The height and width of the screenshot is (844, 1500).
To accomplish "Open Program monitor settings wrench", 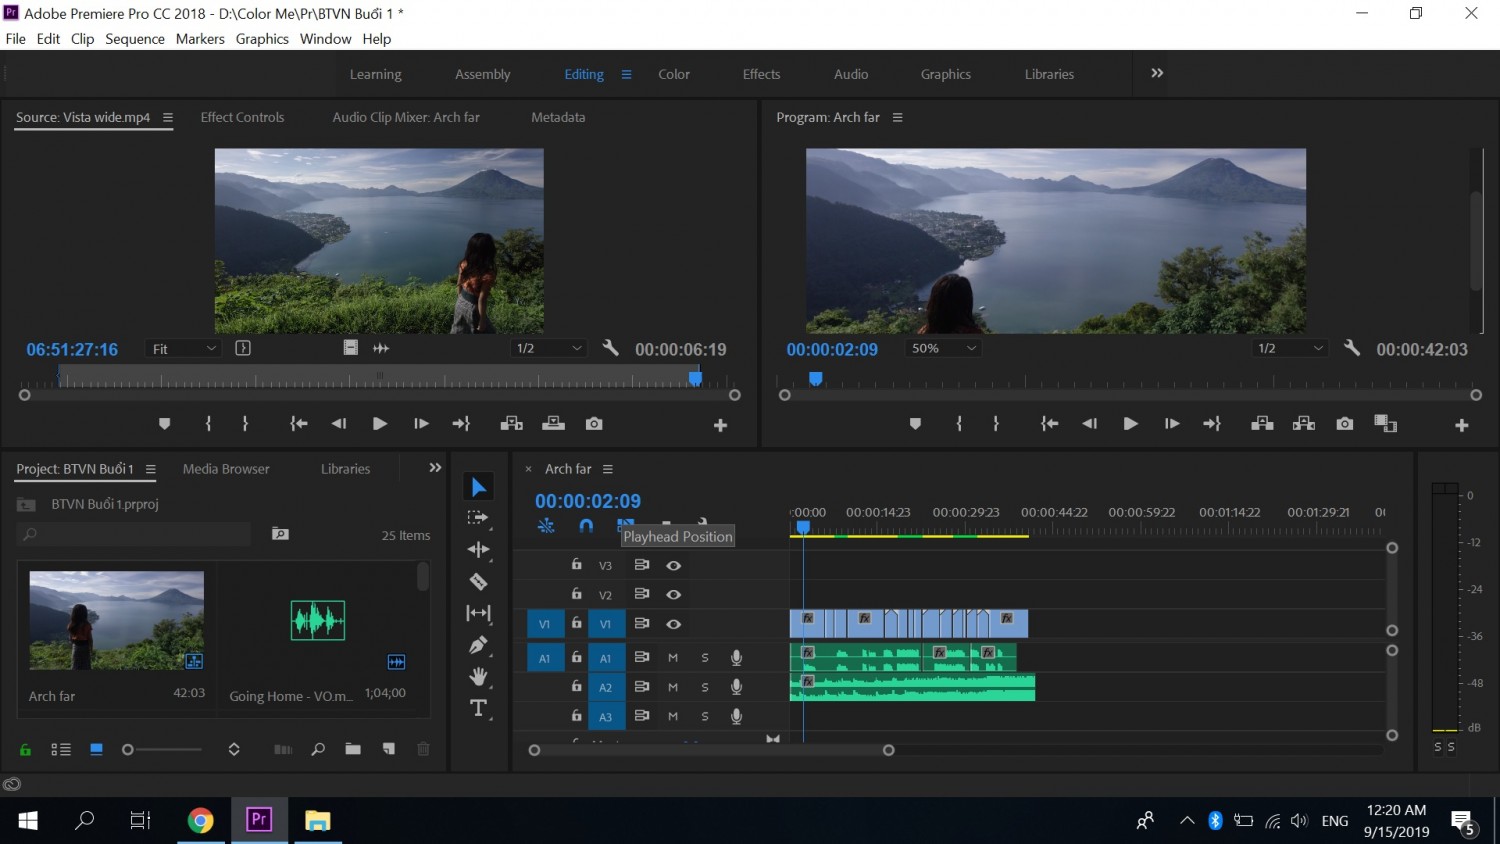I will (1352, 348).
